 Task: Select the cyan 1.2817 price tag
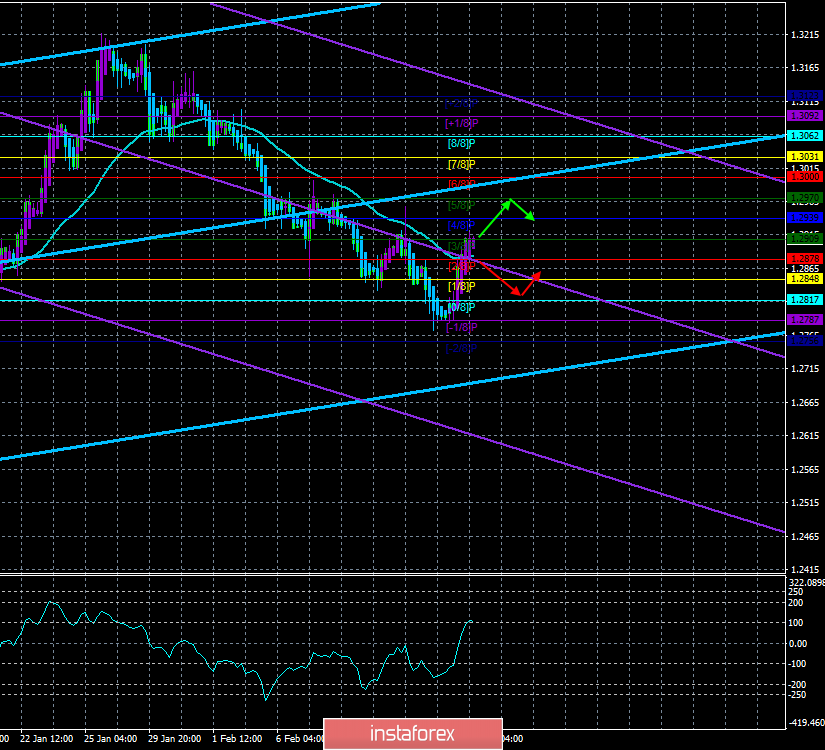tap(804, 300)
